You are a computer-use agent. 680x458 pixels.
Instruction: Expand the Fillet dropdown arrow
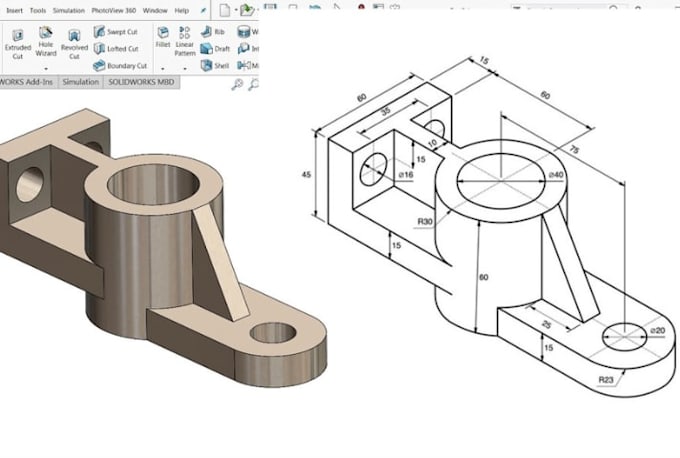(x=163, y=69)
